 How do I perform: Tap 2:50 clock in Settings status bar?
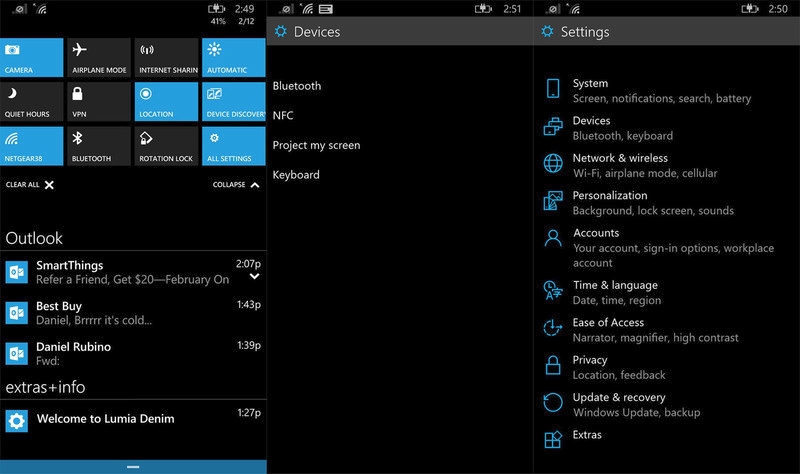[778, 9]
